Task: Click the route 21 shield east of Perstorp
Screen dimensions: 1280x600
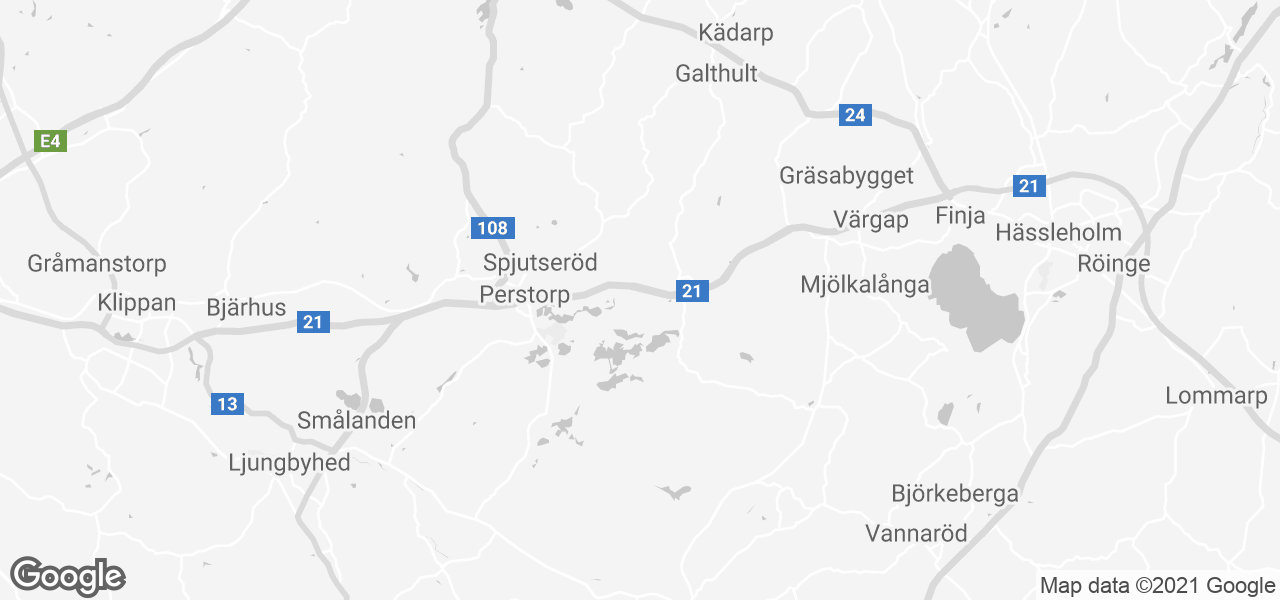Action: 692,291
